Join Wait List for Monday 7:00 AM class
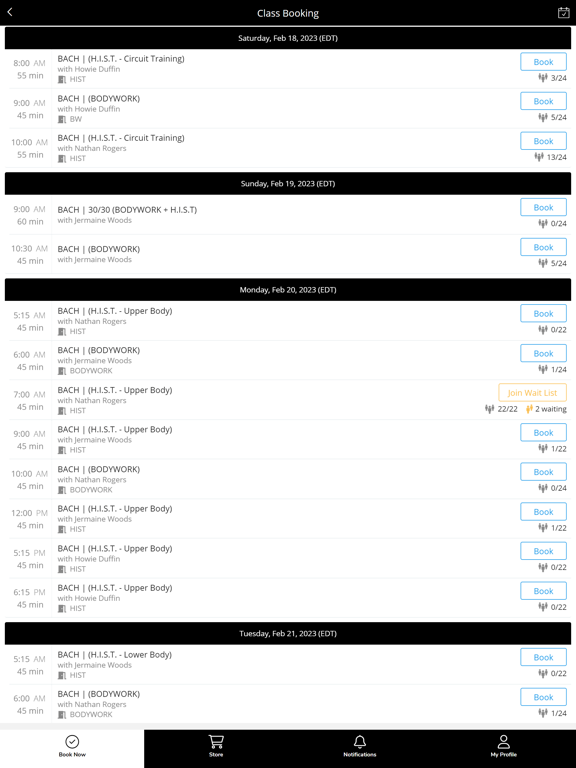Screen dimensions: 576x768 pos(532,393)
